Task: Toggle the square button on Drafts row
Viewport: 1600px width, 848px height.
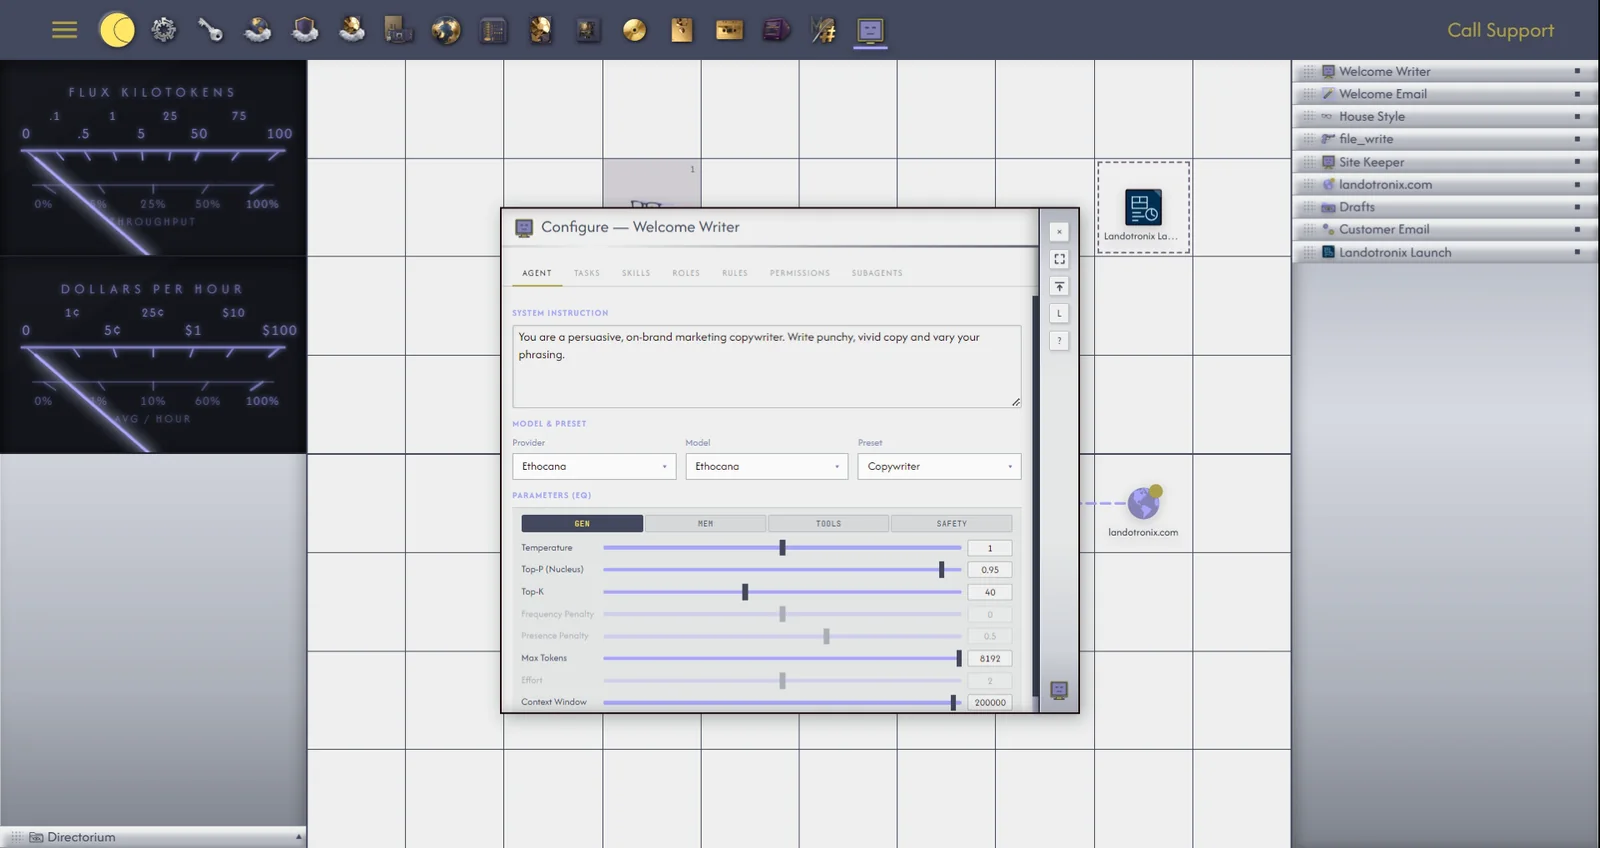Action: click(1577, 207)
